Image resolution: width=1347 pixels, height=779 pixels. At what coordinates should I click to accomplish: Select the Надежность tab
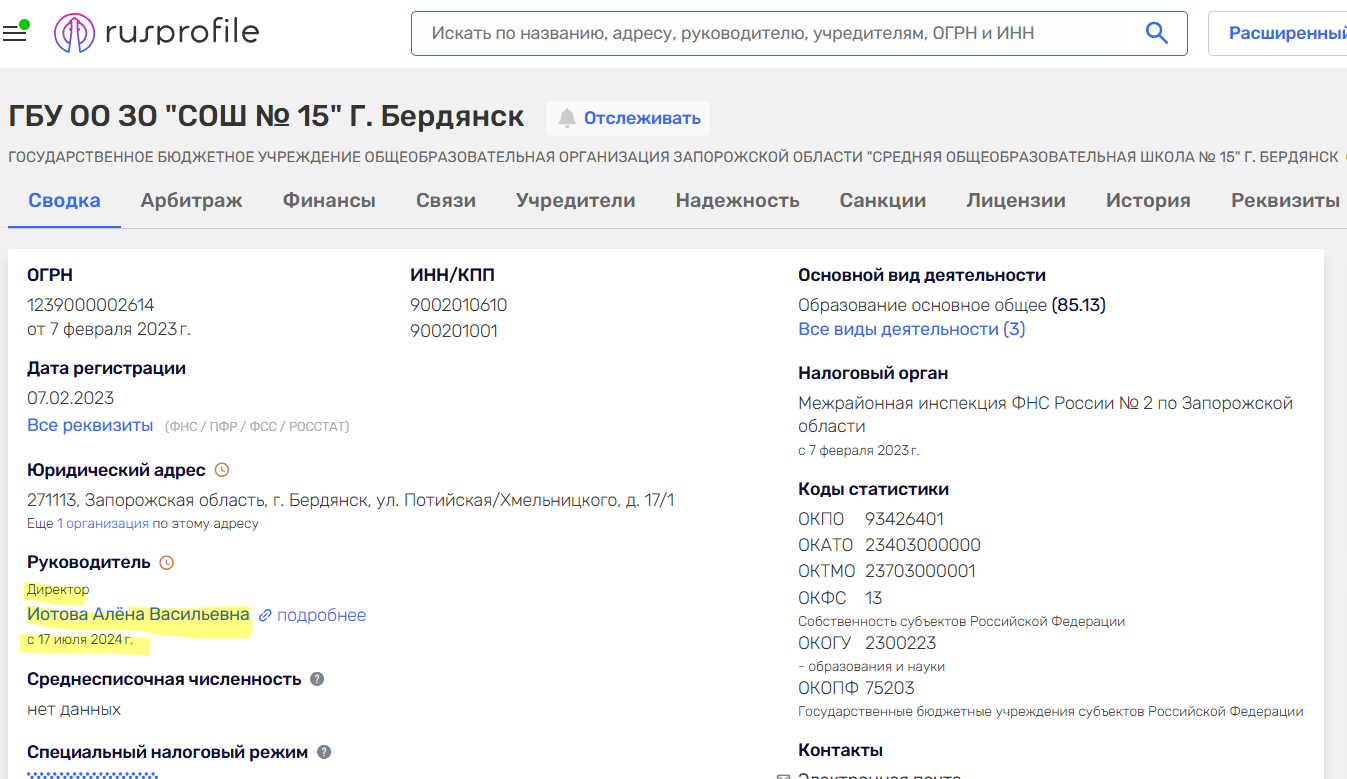pos(737,200)
